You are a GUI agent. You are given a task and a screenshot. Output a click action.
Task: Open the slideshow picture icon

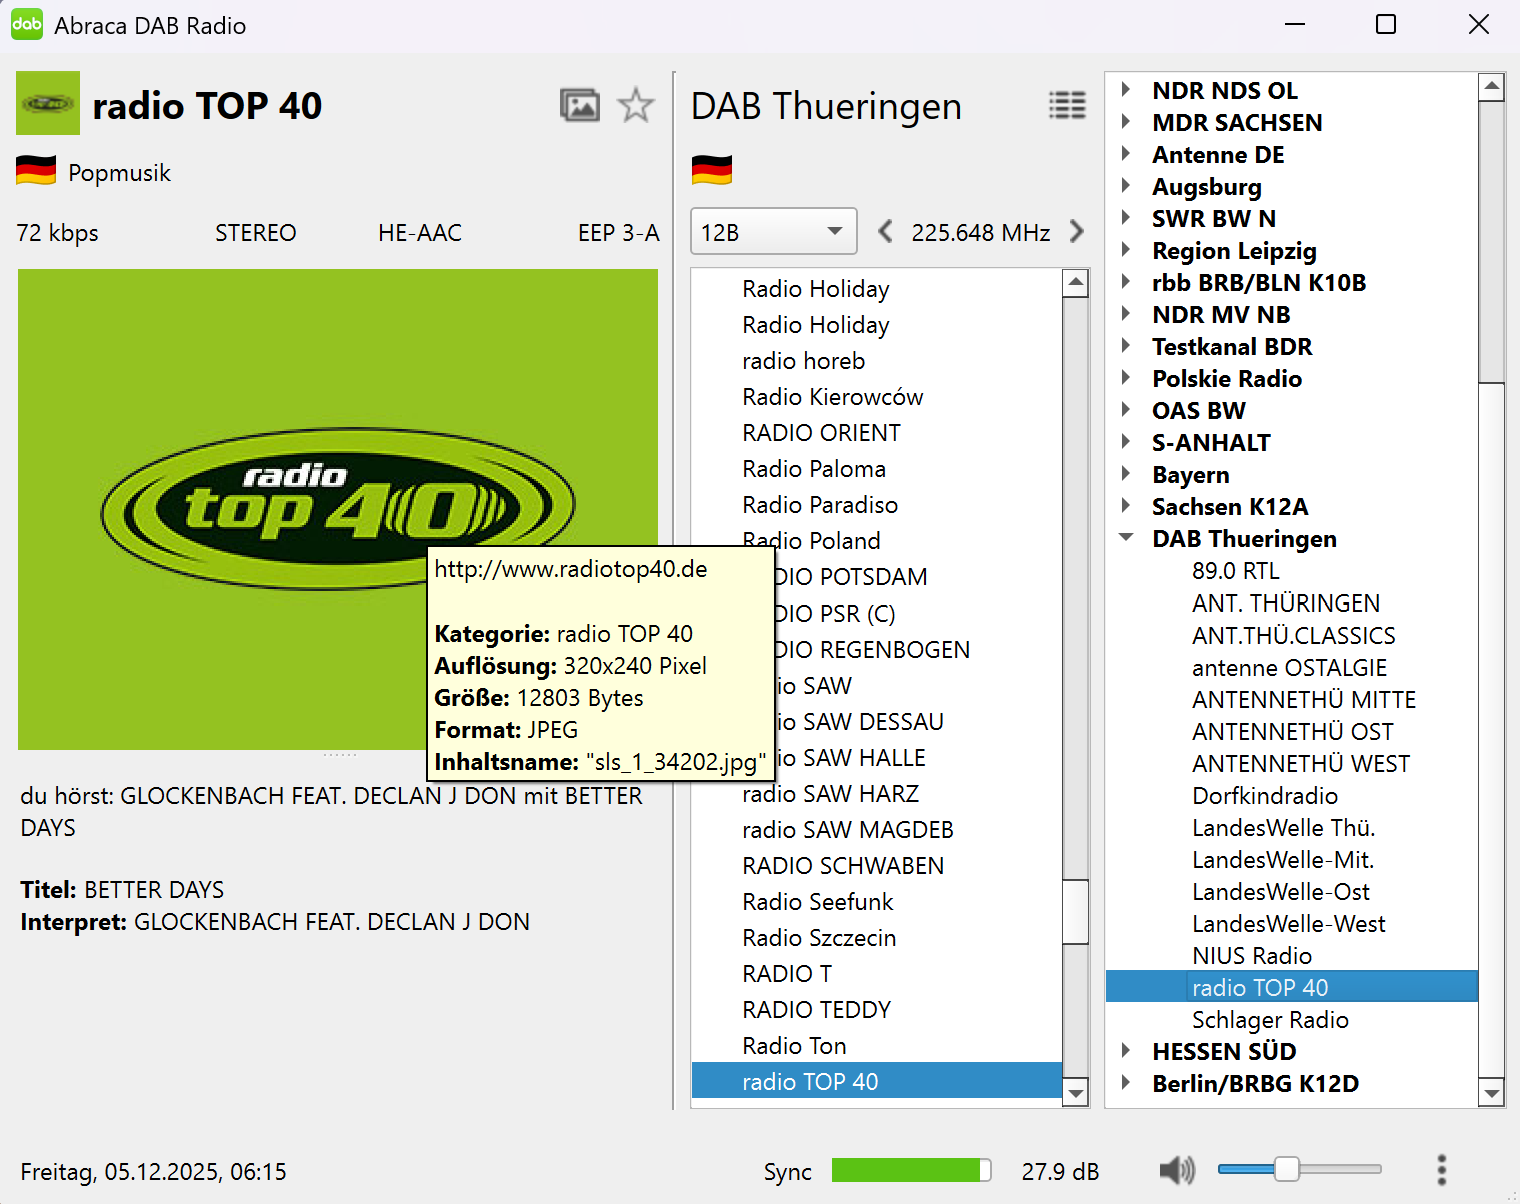tap(579, 105)
